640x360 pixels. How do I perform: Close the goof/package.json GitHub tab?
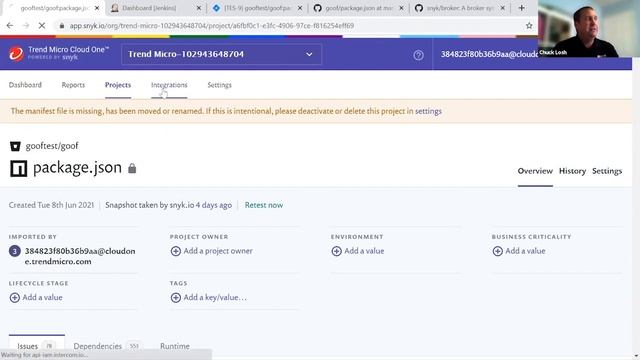(x=401, y=8)
